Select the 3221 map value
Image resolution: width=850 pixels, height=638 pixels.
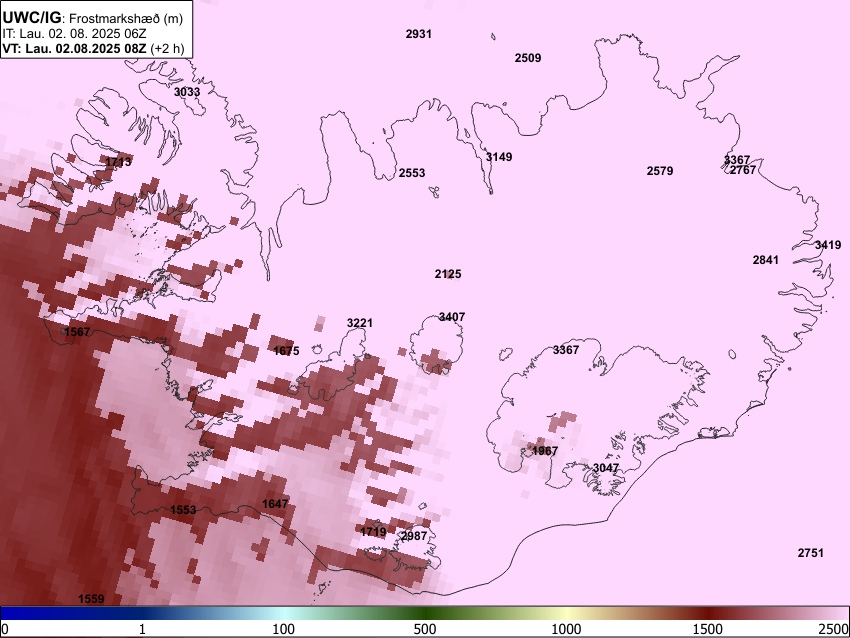[360, 324]
